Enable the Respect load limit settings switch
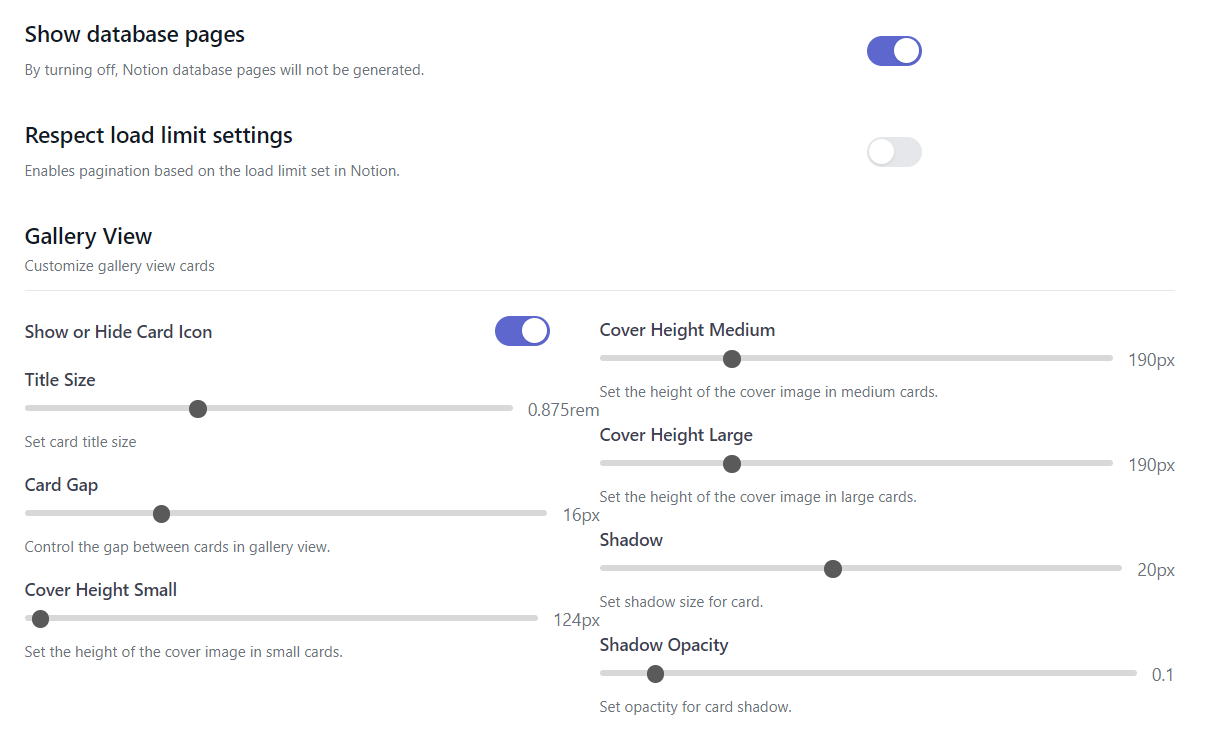This screenshot has width=1209, height=755. click(894, 152)
